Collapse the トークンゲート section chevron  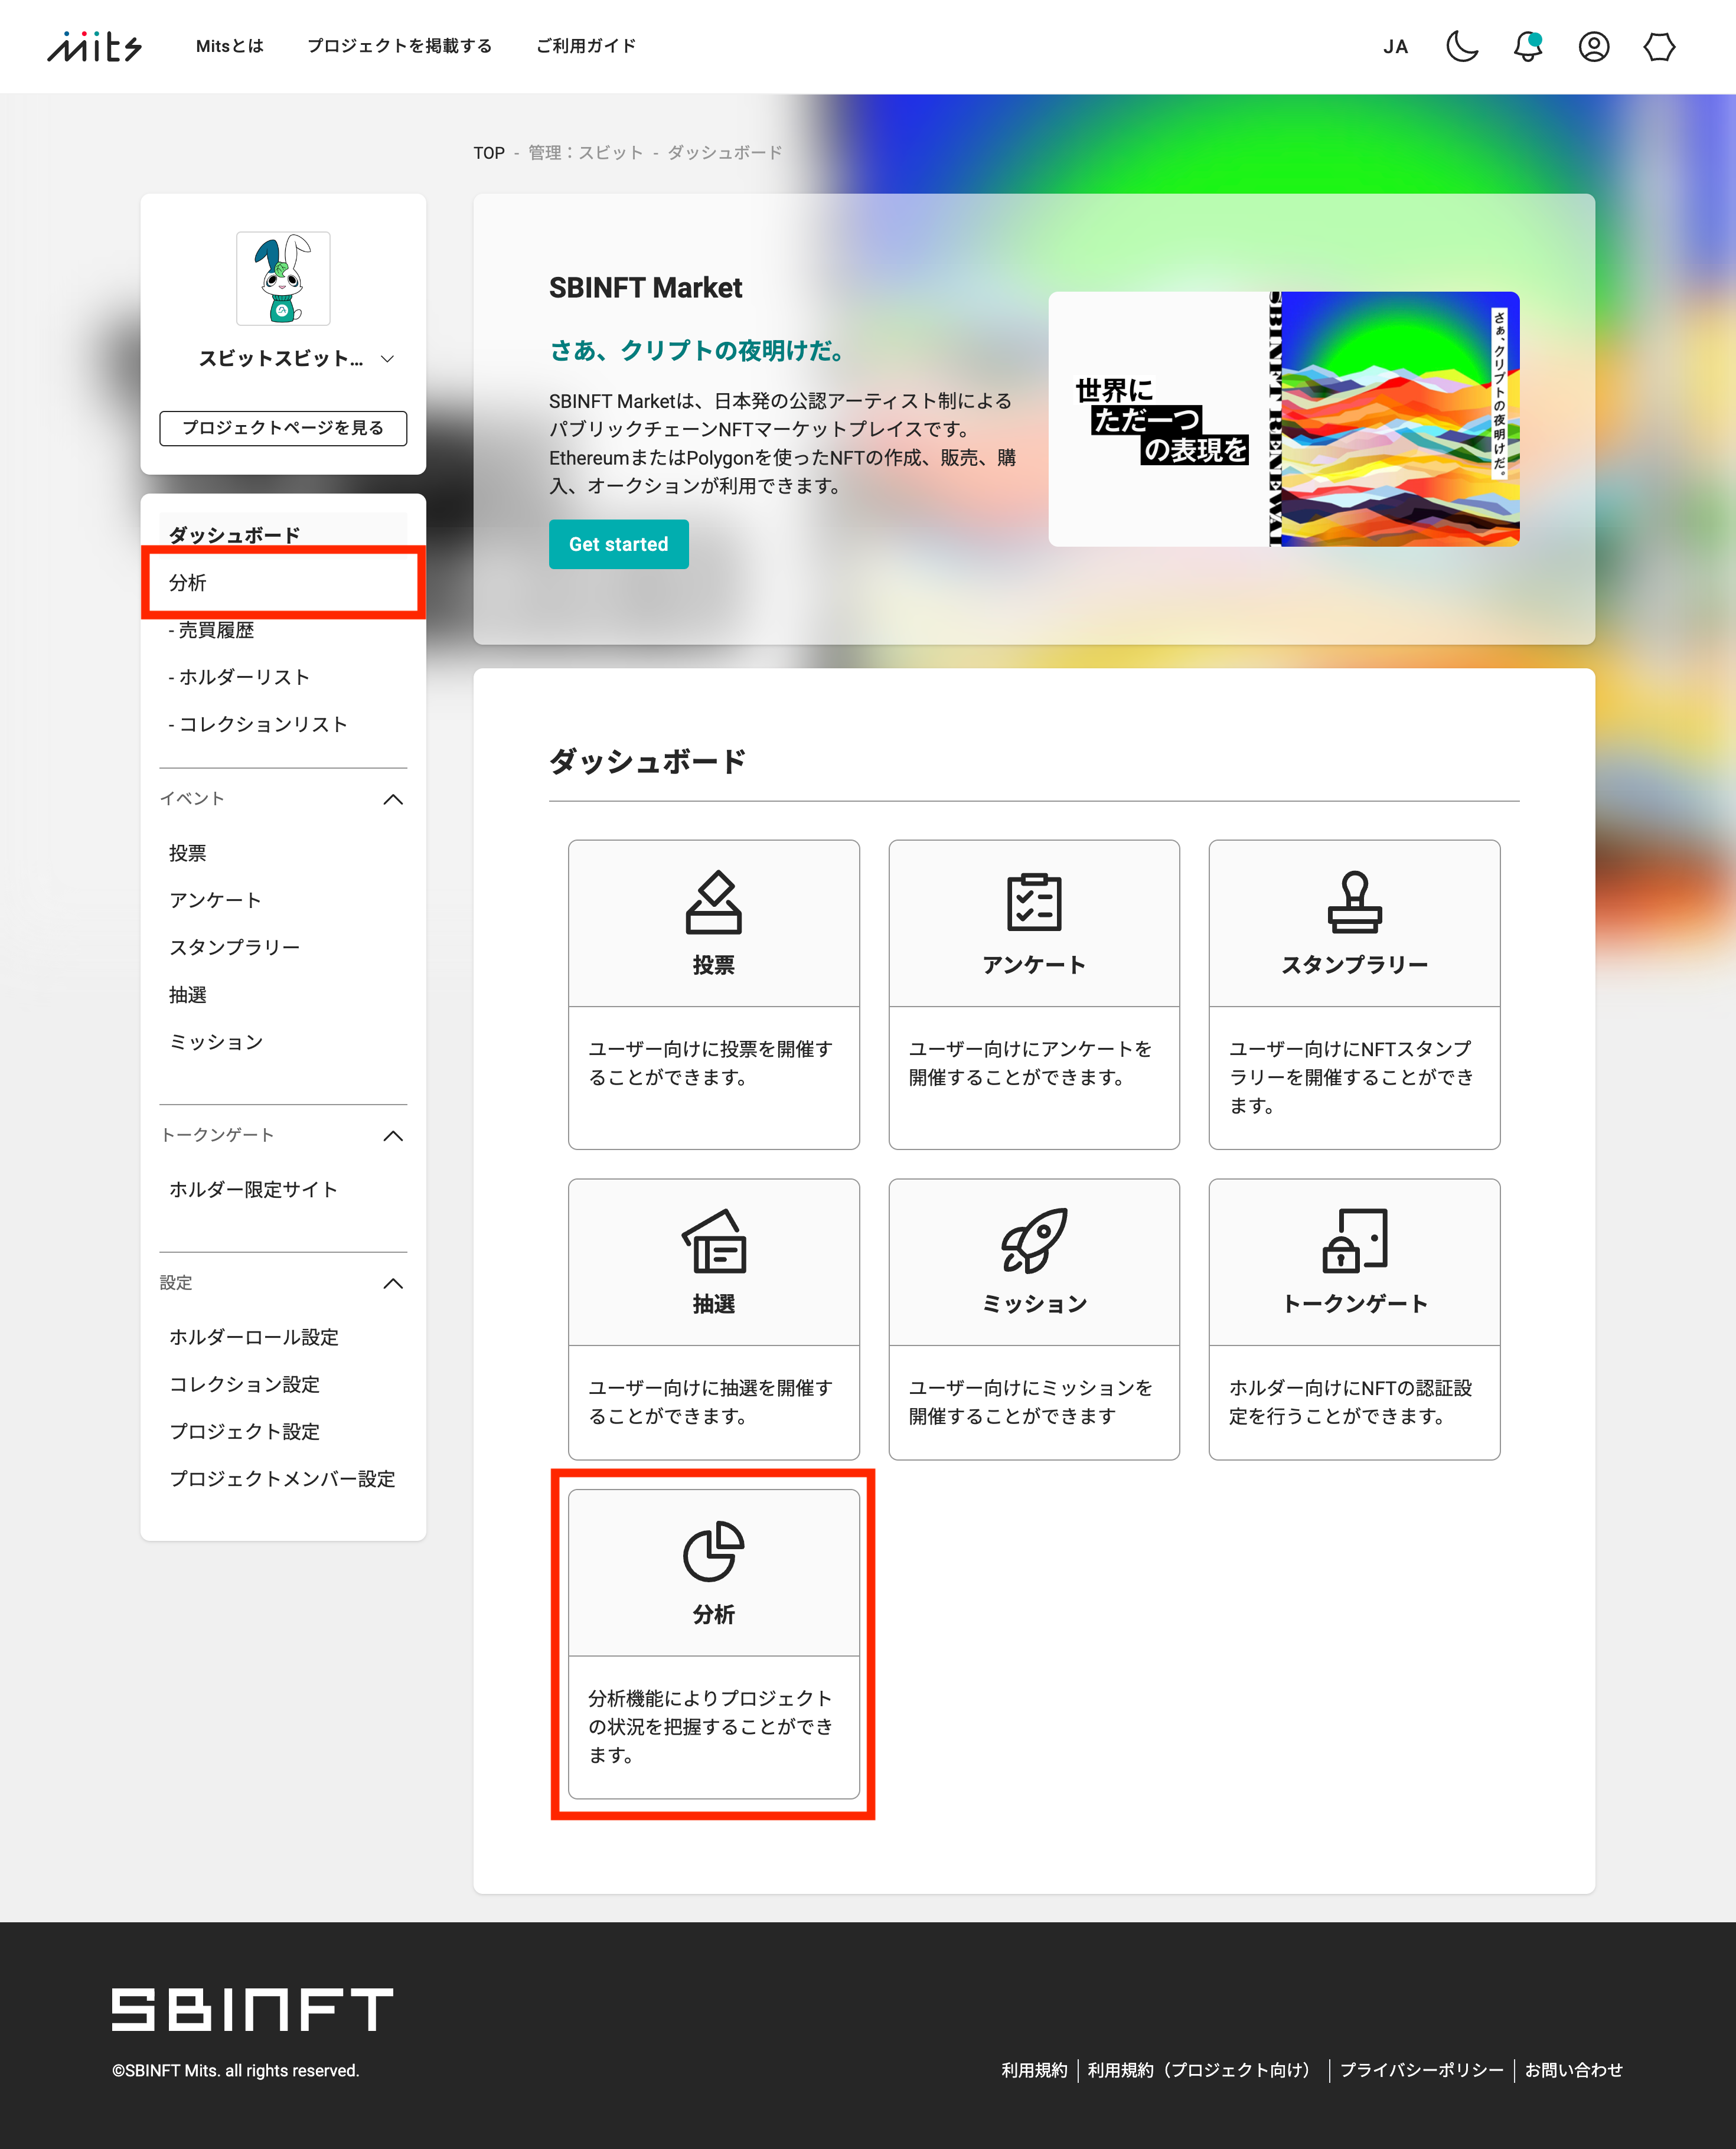(x=394, y=1136)
